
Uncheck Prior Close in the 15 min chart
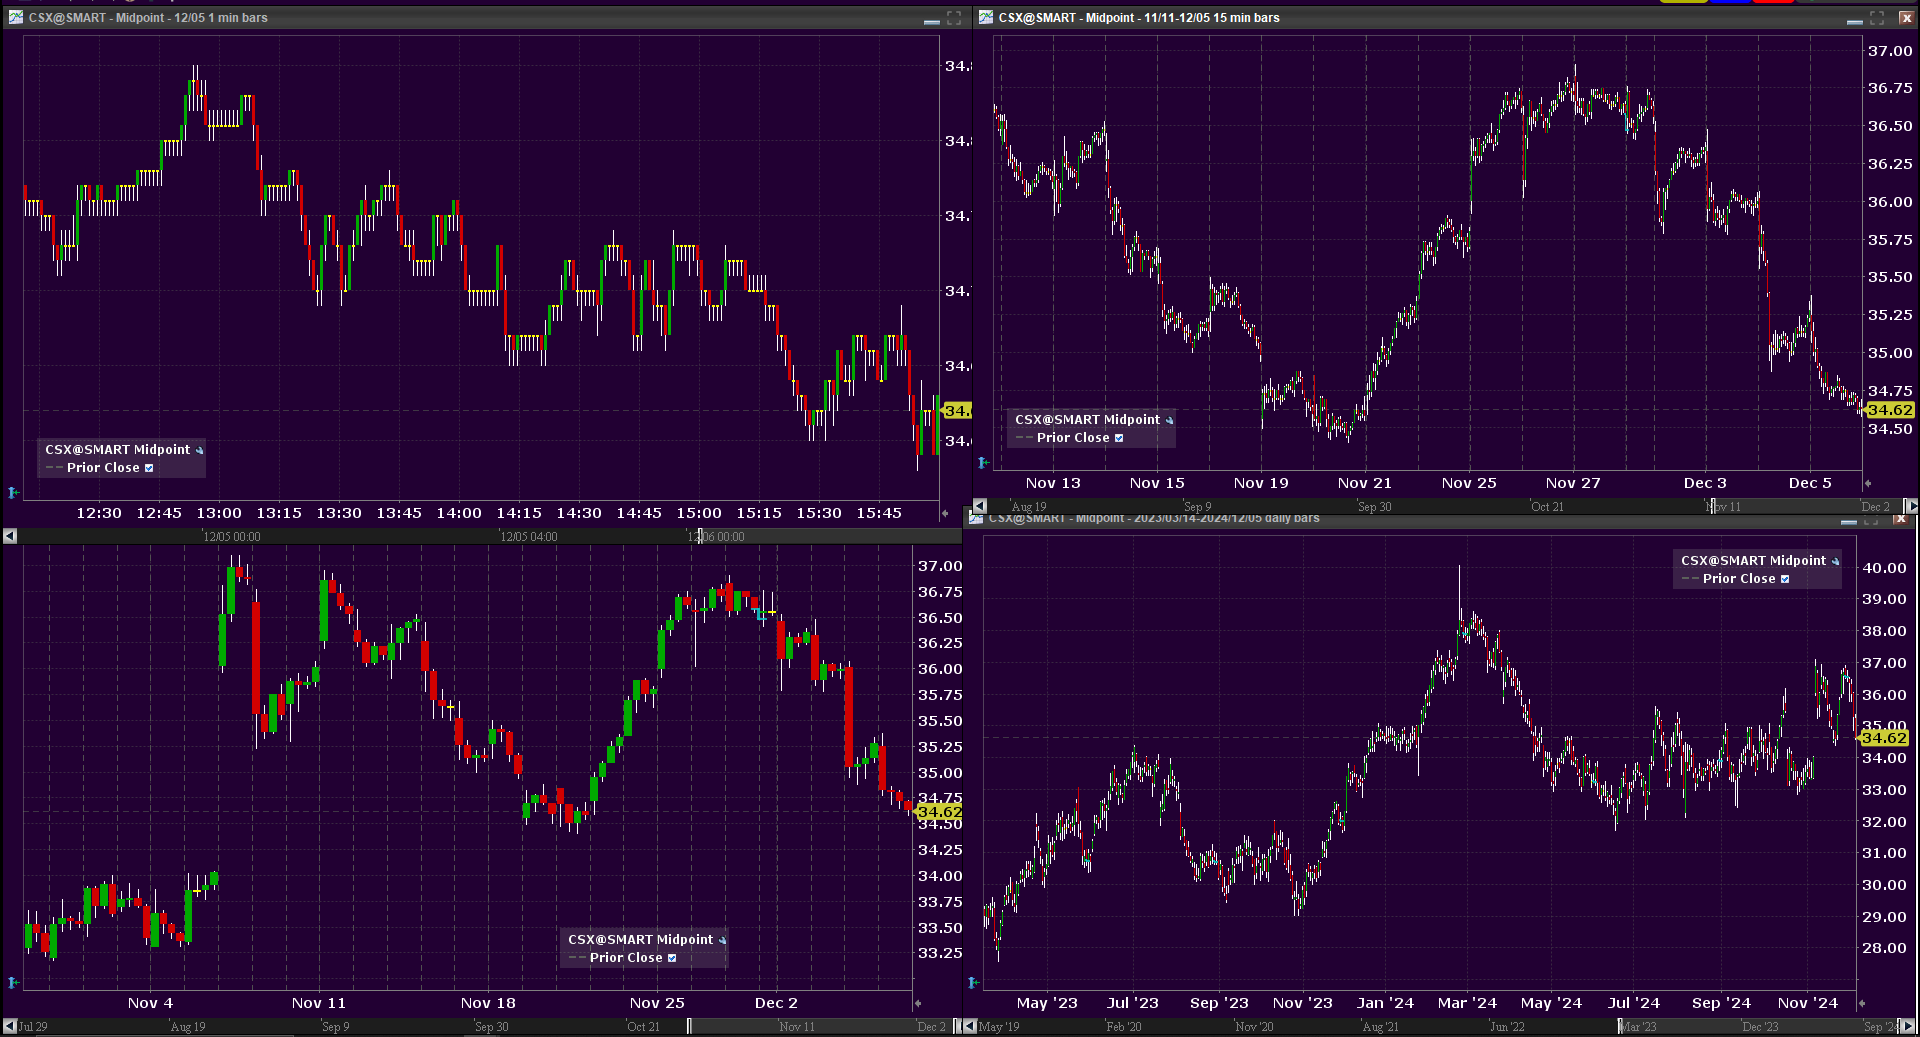tap(1119, 438)
